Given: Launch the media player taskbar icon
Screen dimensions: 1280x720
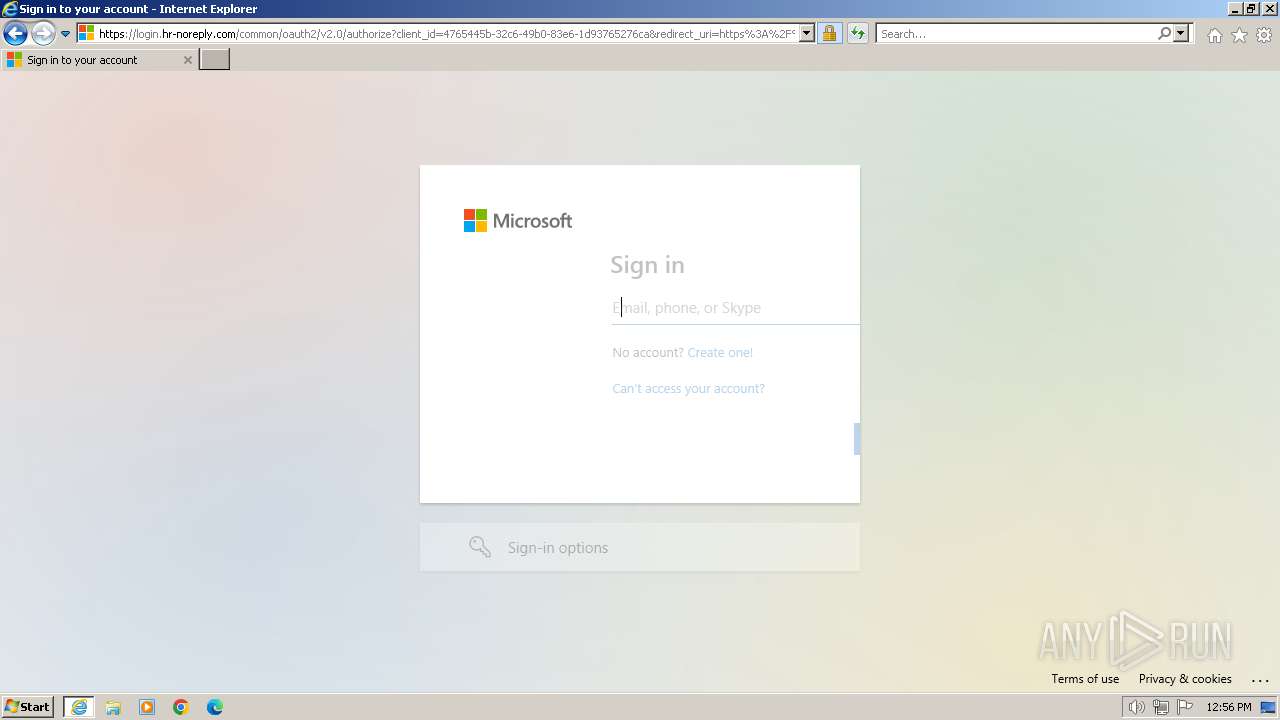Looking at the screenshot, I should coord(147,707).
